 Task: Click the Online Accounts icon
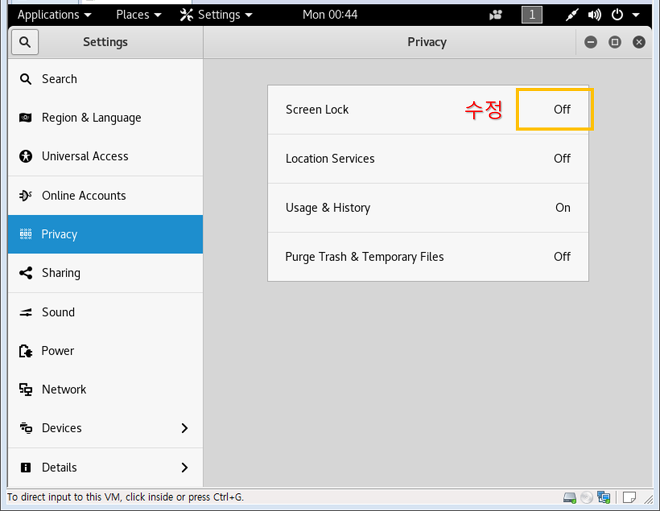25,195
